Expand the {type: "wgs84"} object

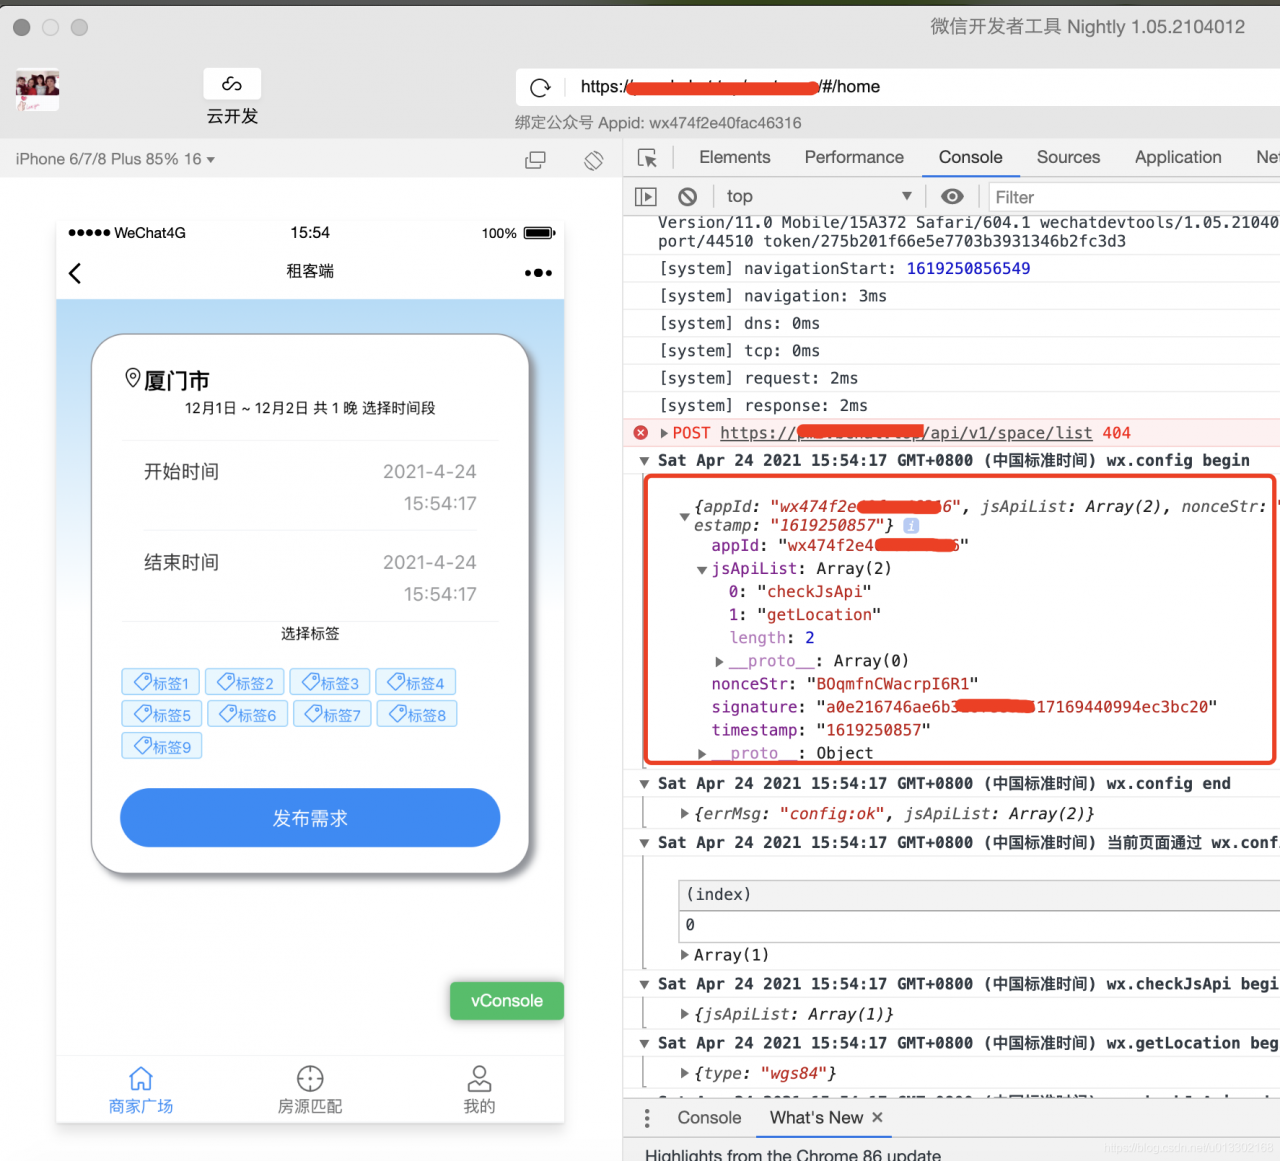click(x=684, y=1073)
